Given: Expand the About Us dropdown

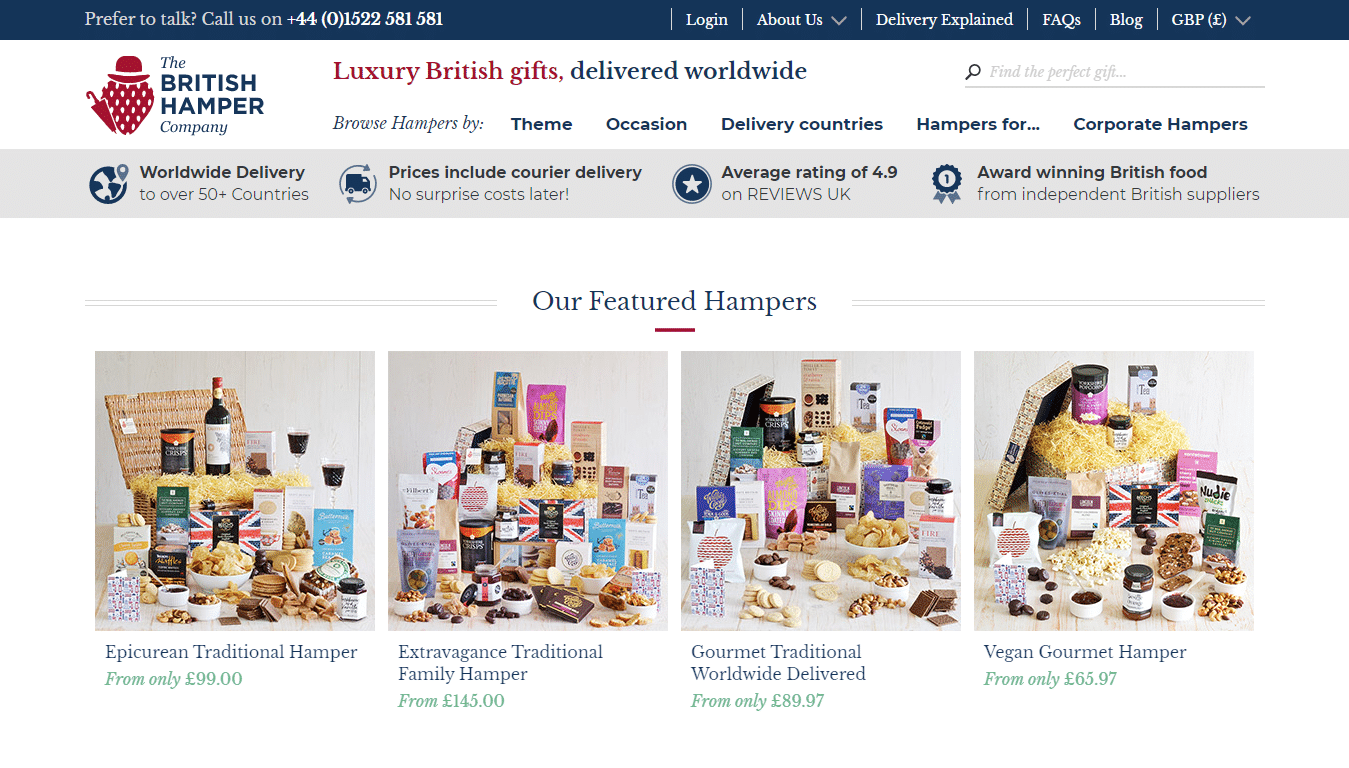Looking at the screenshot, I should point(801,20).
